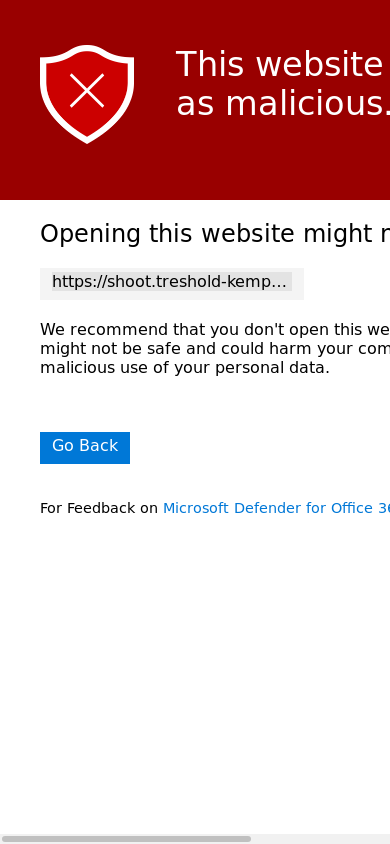Click the "might not be safe" text line
The width and height of the screenshot is (390, 844).
(215, 349)
